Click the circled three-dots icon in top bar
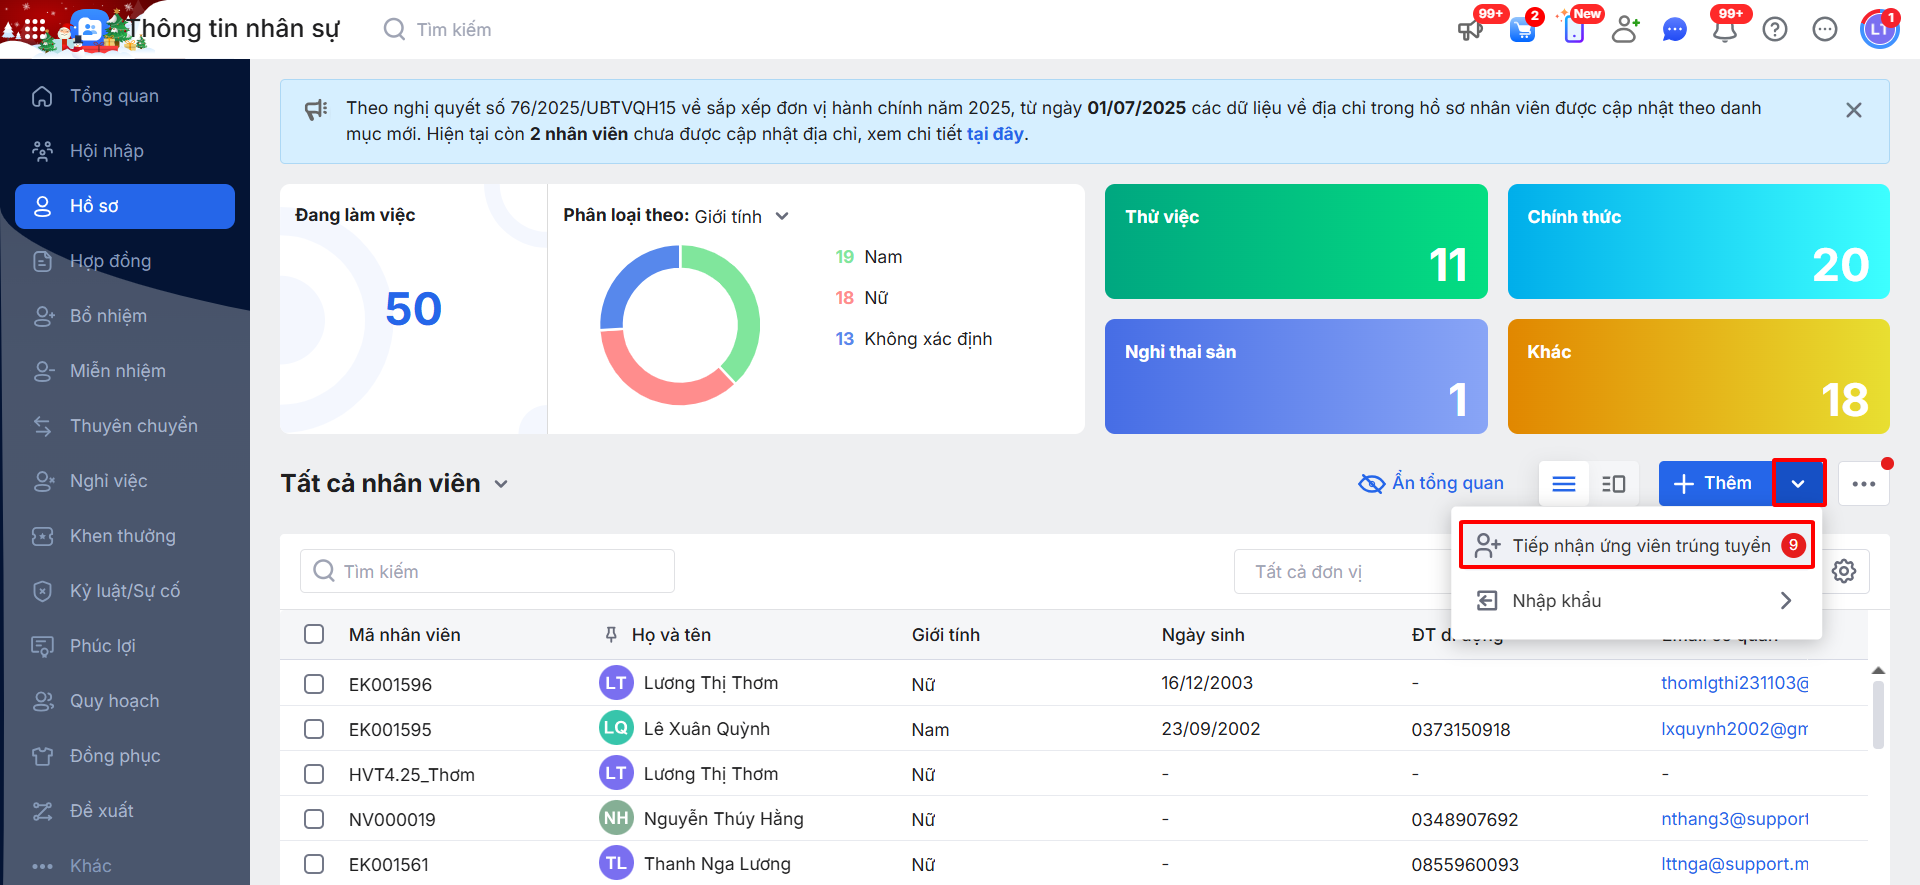The image size is (1920, 885). (x=1825, y=29)
